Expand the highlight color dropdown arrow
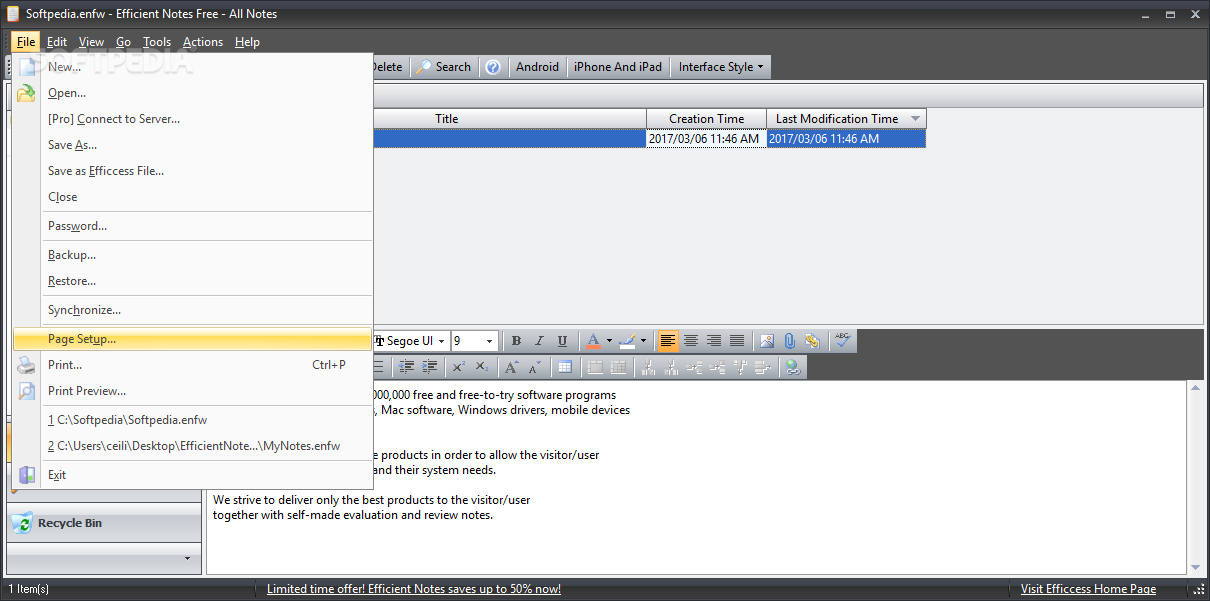Screen dimensions: 1210x601 [643, 341]
